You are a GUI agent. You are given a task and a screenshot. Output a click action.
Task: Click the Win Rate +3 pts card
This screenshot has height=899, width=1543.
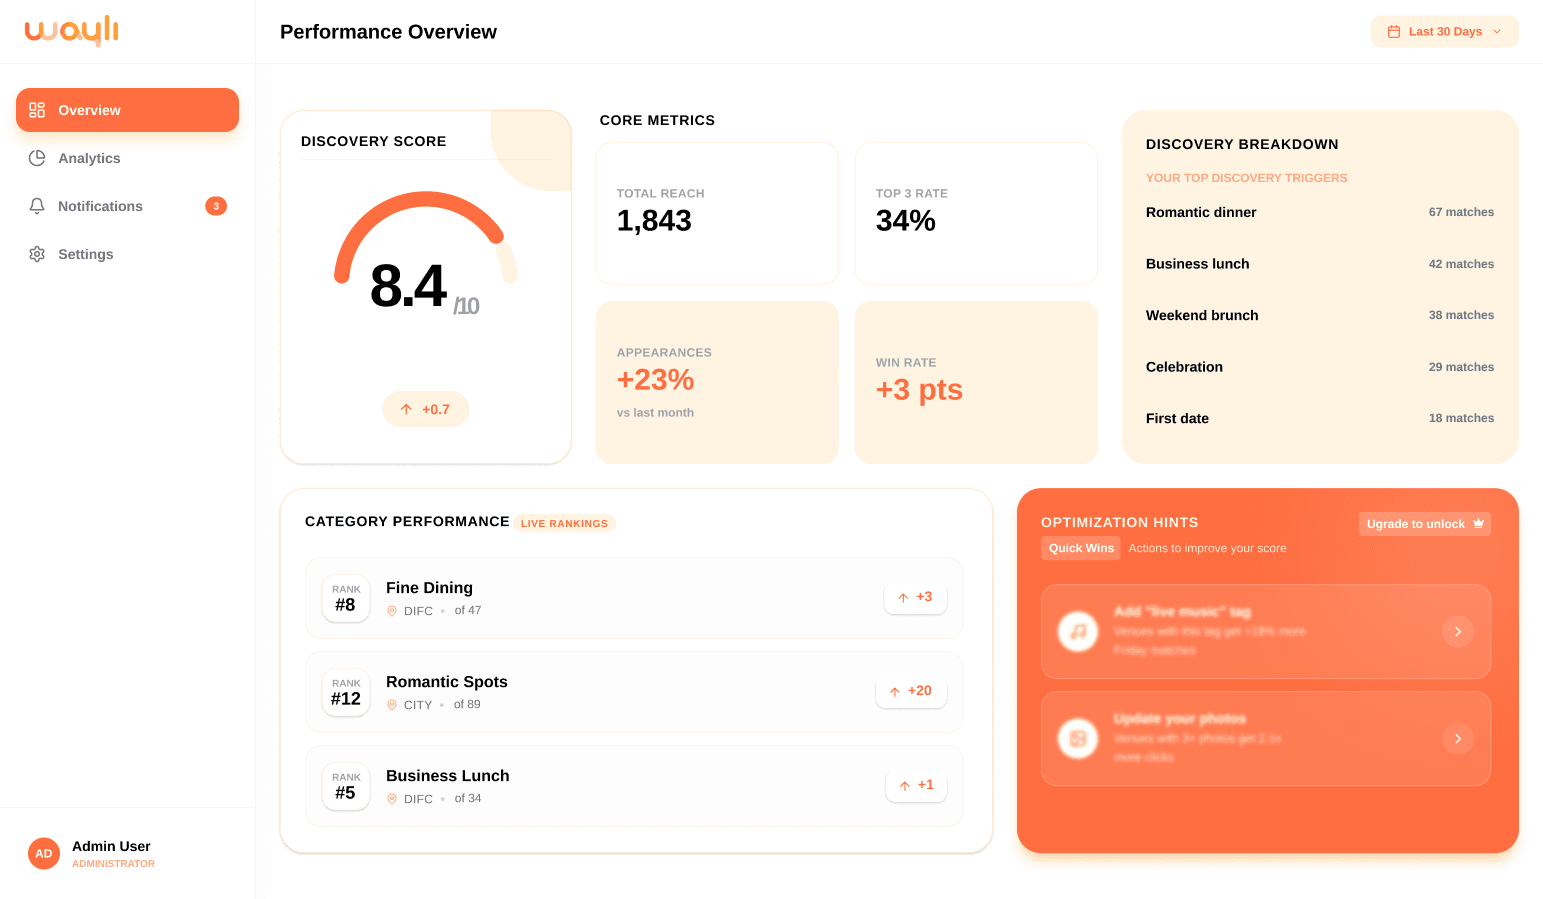(976, 382)
